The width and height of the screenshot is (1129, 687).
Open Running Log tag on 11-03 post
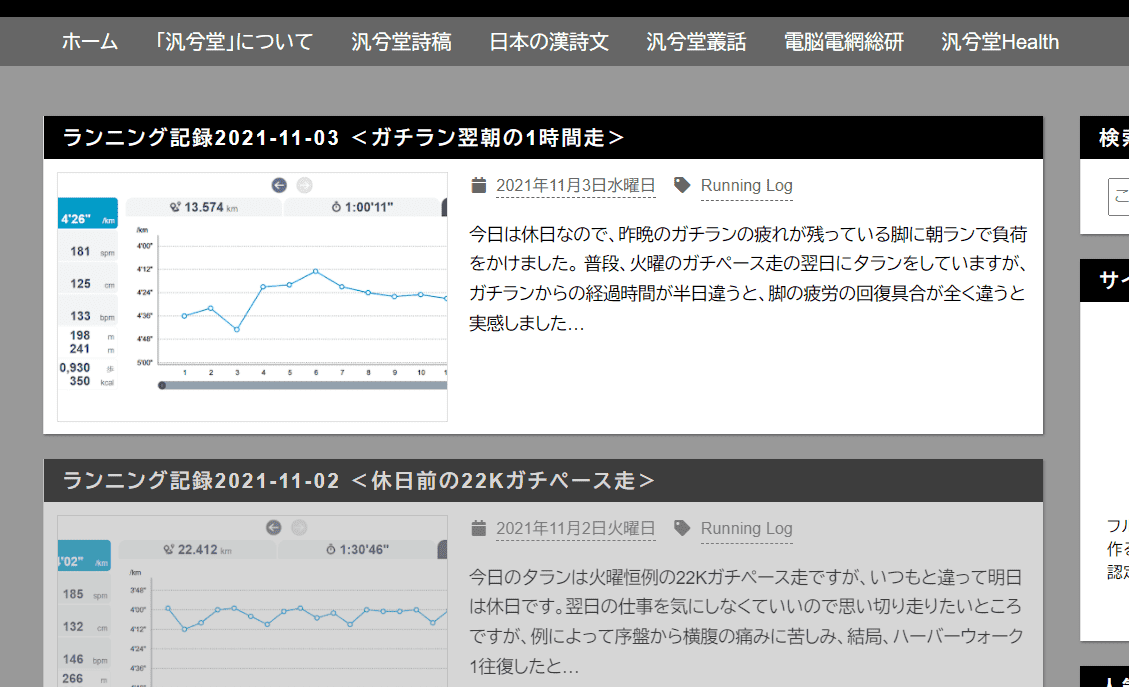tap(746, 186)
